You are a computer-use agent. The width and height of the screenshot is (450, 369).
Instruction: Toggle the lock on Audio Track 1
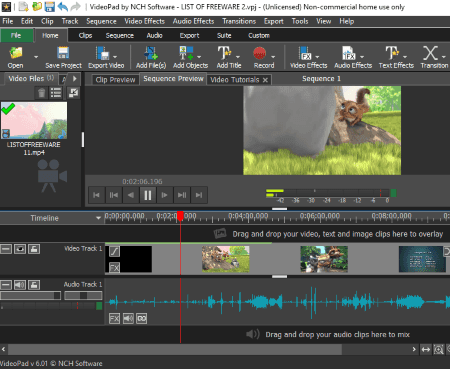point(34,285)
